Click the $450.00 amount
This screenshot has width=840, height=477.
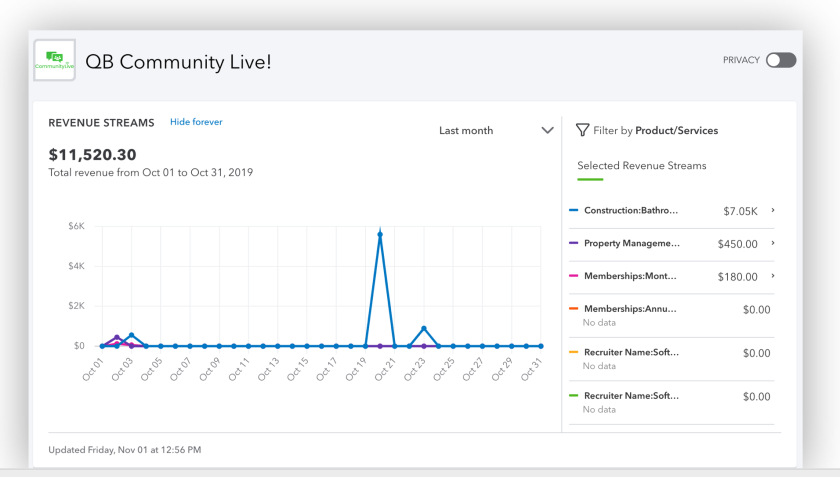point(738,244)
